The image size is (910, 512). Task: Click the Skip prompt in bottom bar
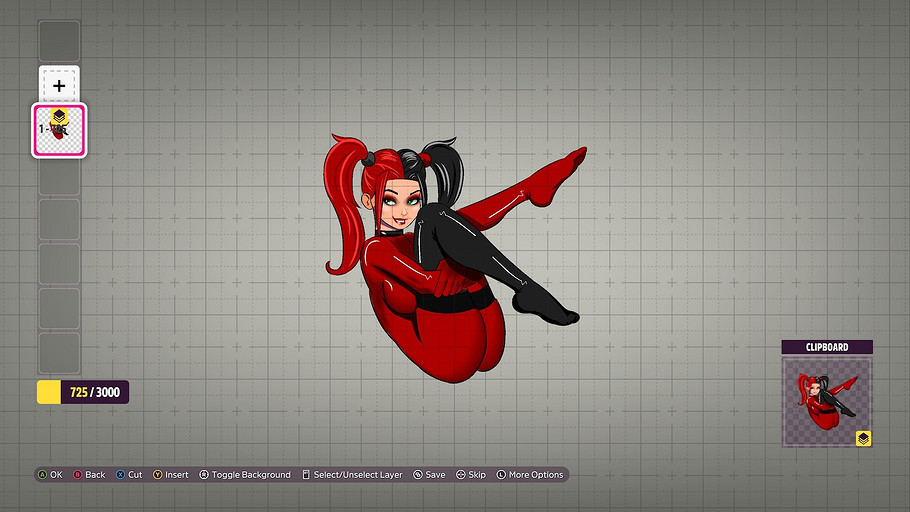[x=470, y=475]
